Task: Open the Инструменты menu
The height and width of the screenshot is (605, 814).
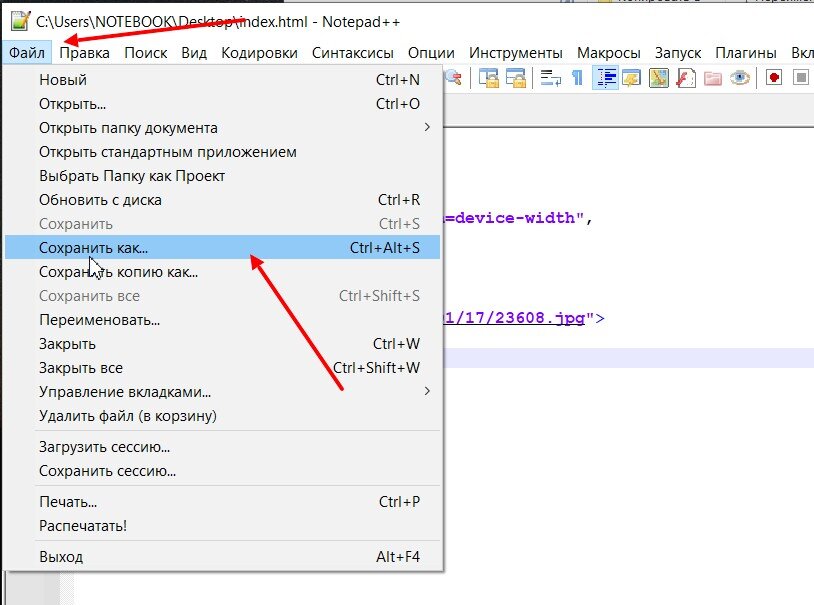Action: pos(515,53)
